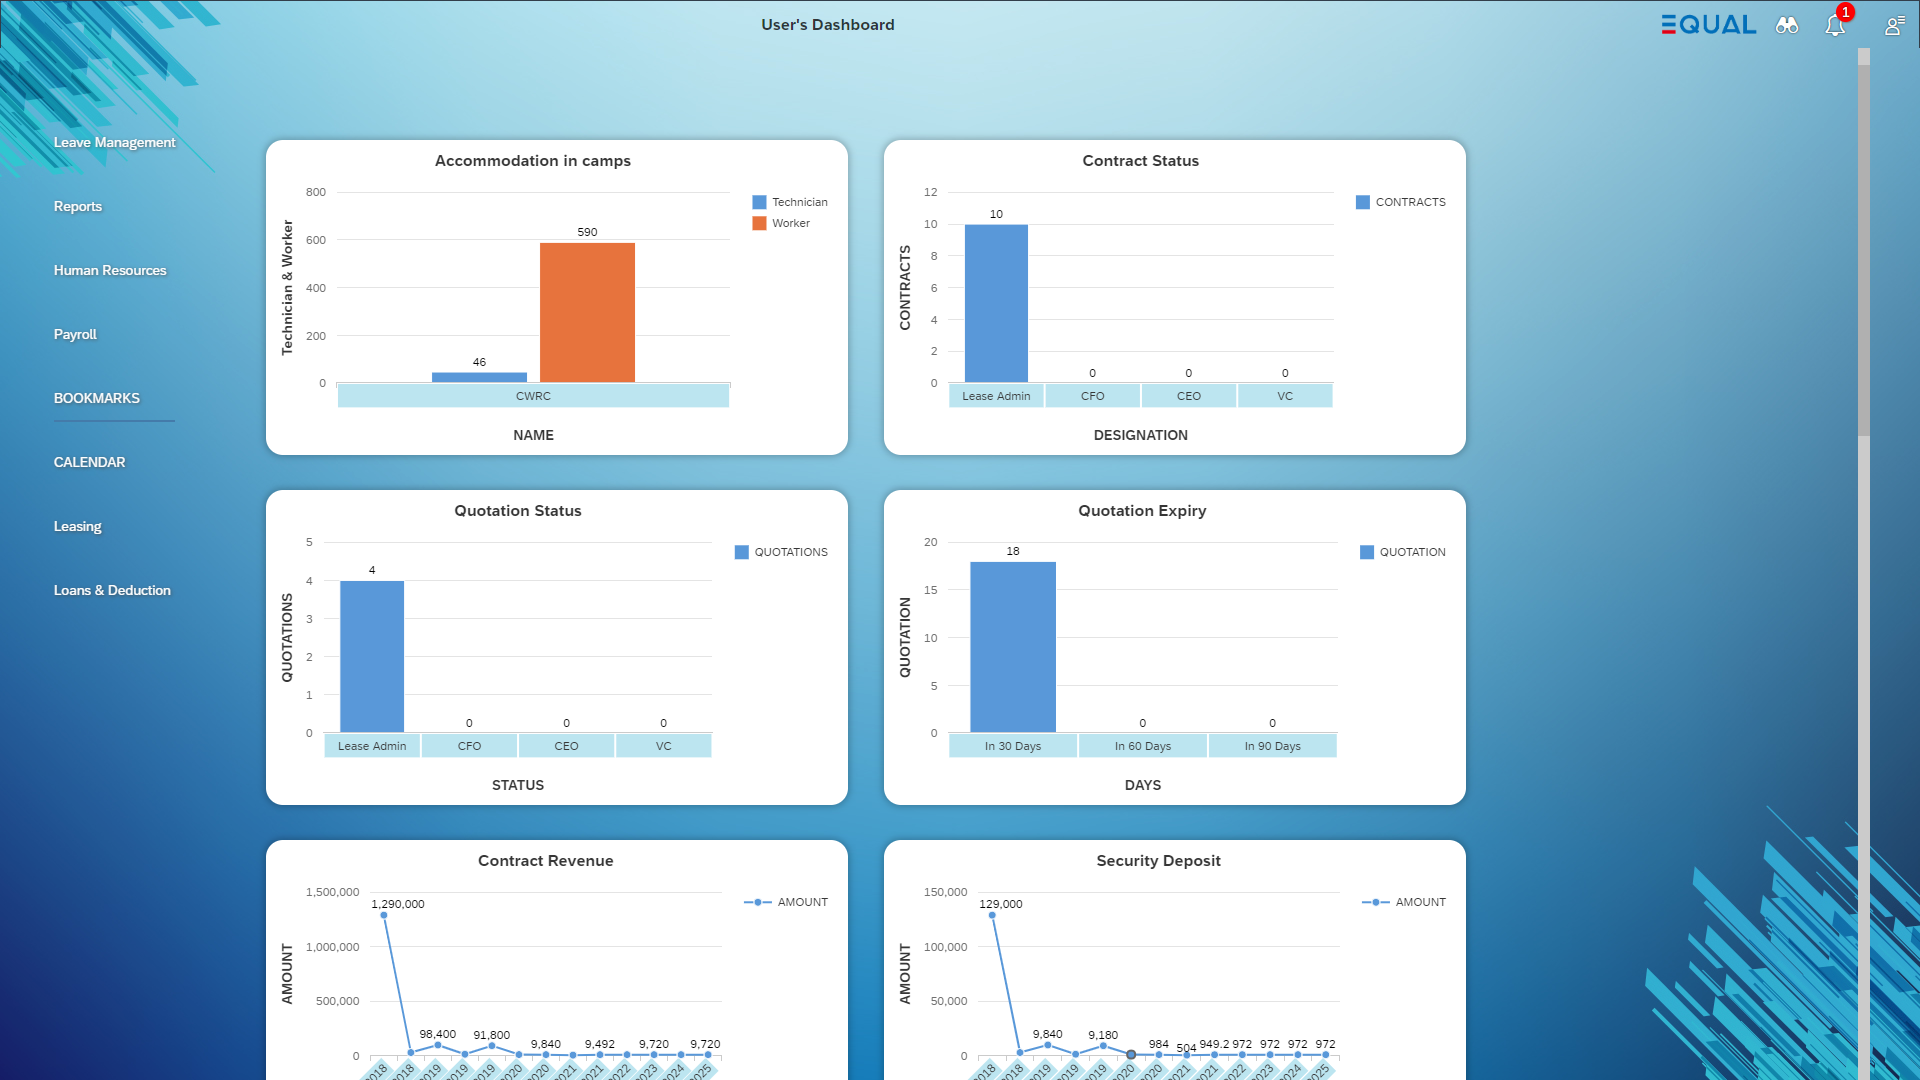Go to the Payroll section
The height and width of the screenshot is (1080, 1920).
pyautogui.click(x=75, y=334)
